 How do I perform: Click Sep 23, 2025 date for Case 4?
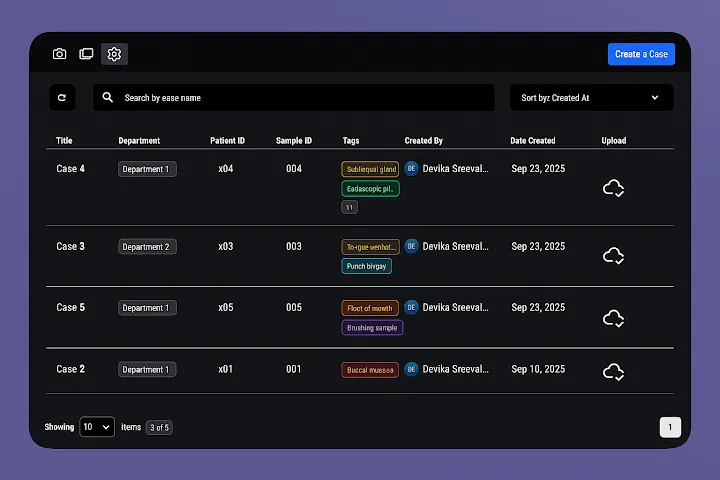click(538, 169)
